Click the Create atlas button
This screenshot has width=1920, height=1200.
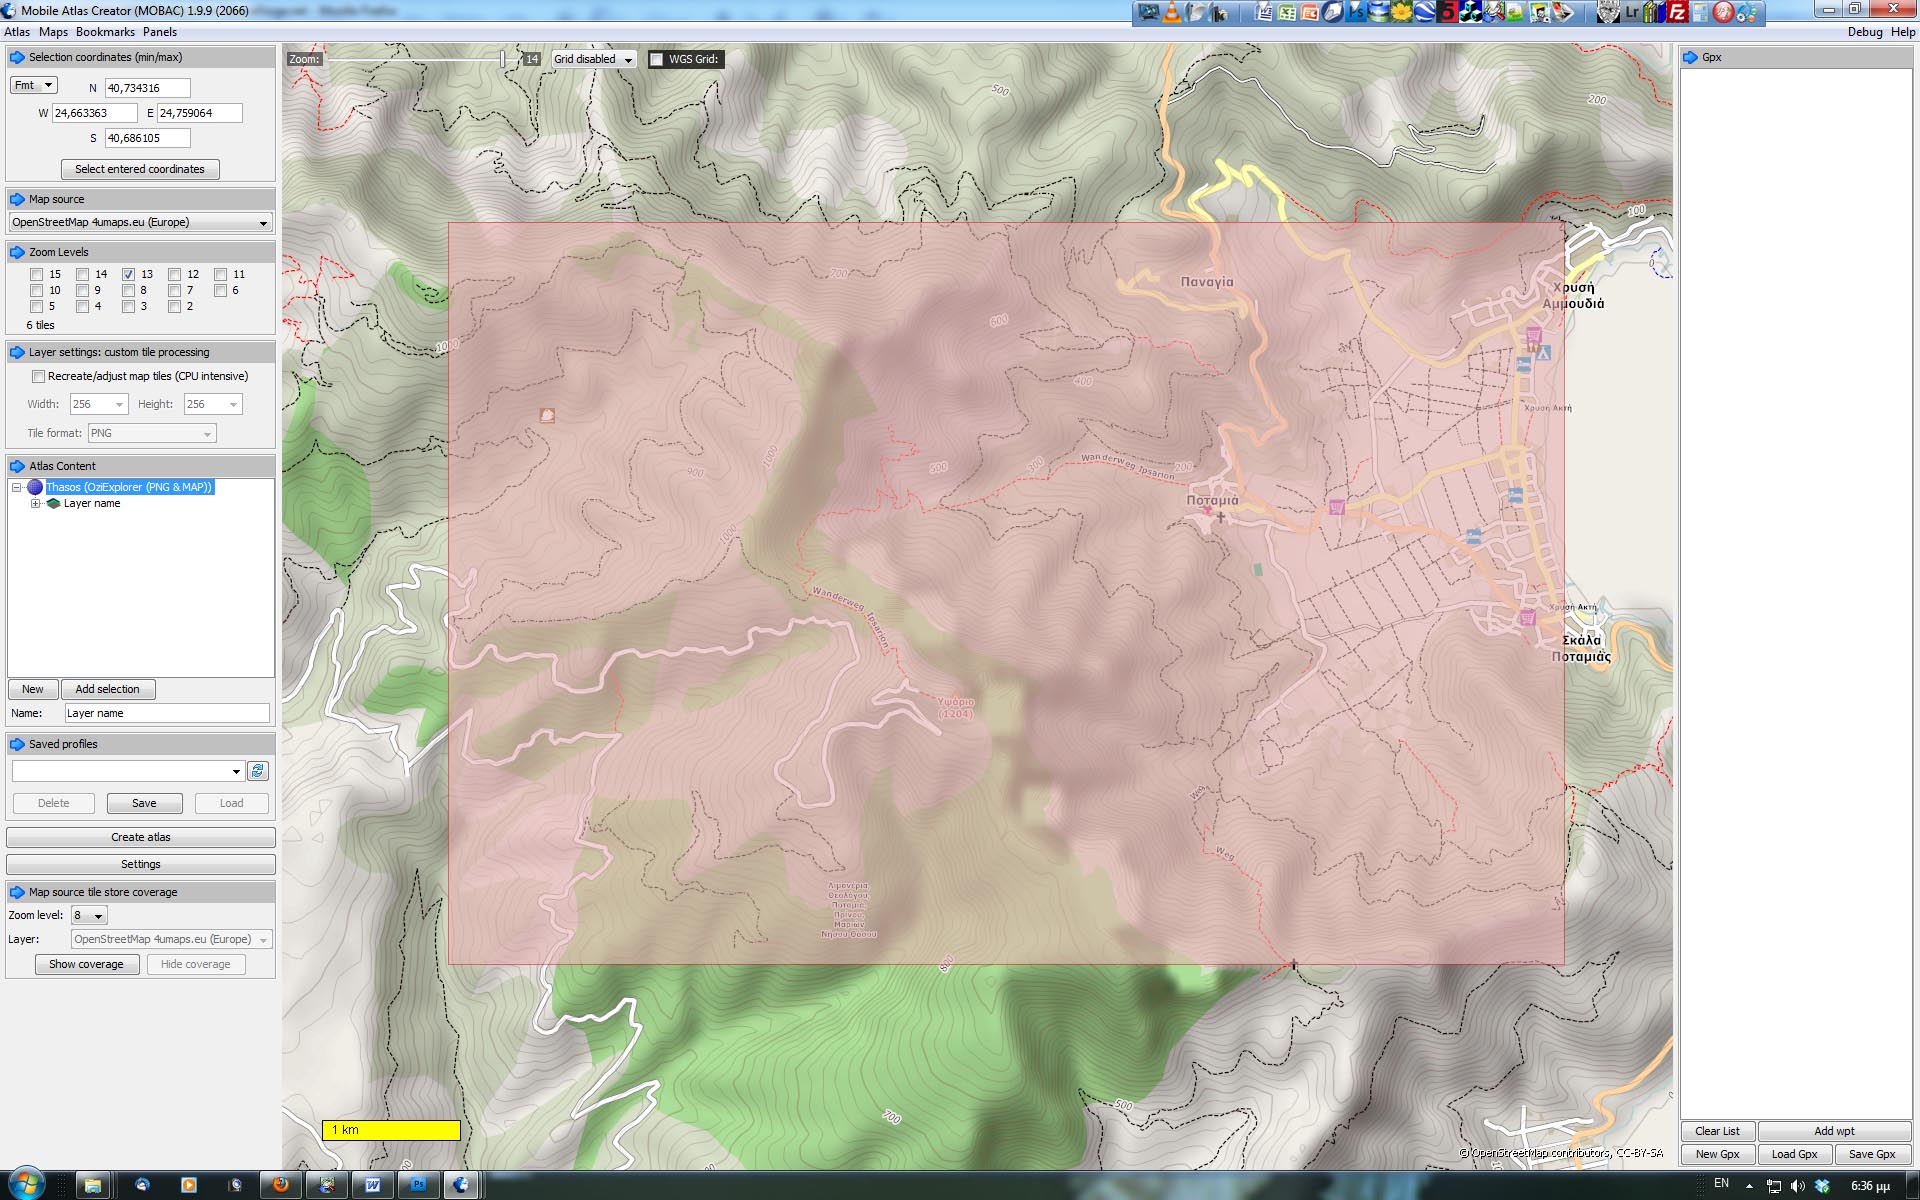(140, 838)
